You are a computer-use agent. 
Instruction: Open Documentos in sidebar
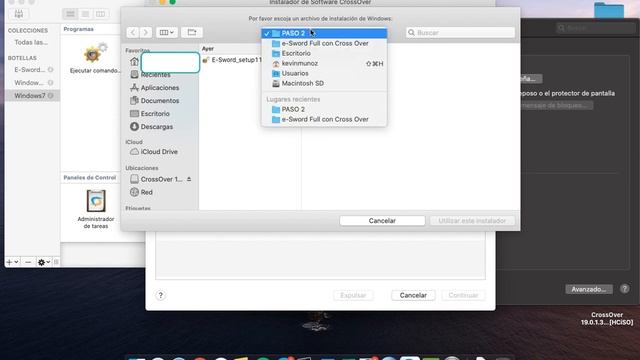pos(155,101)
